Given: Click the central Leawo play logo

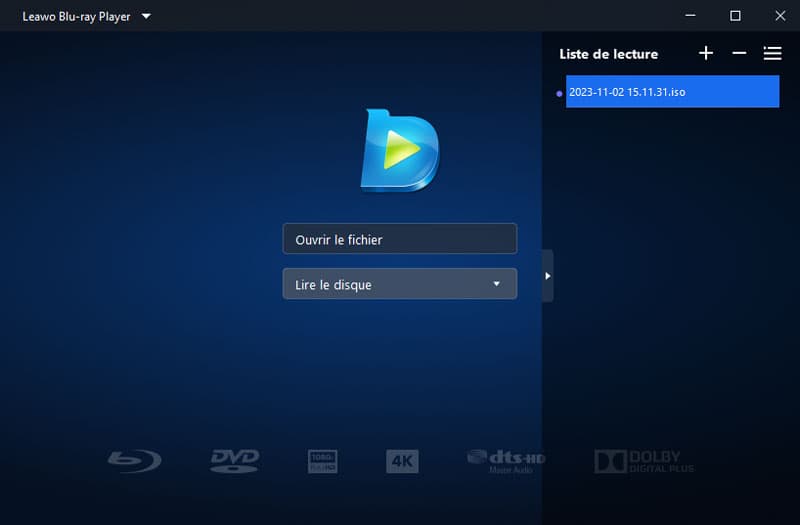Looking at the screenshot, I should (399, 151).
